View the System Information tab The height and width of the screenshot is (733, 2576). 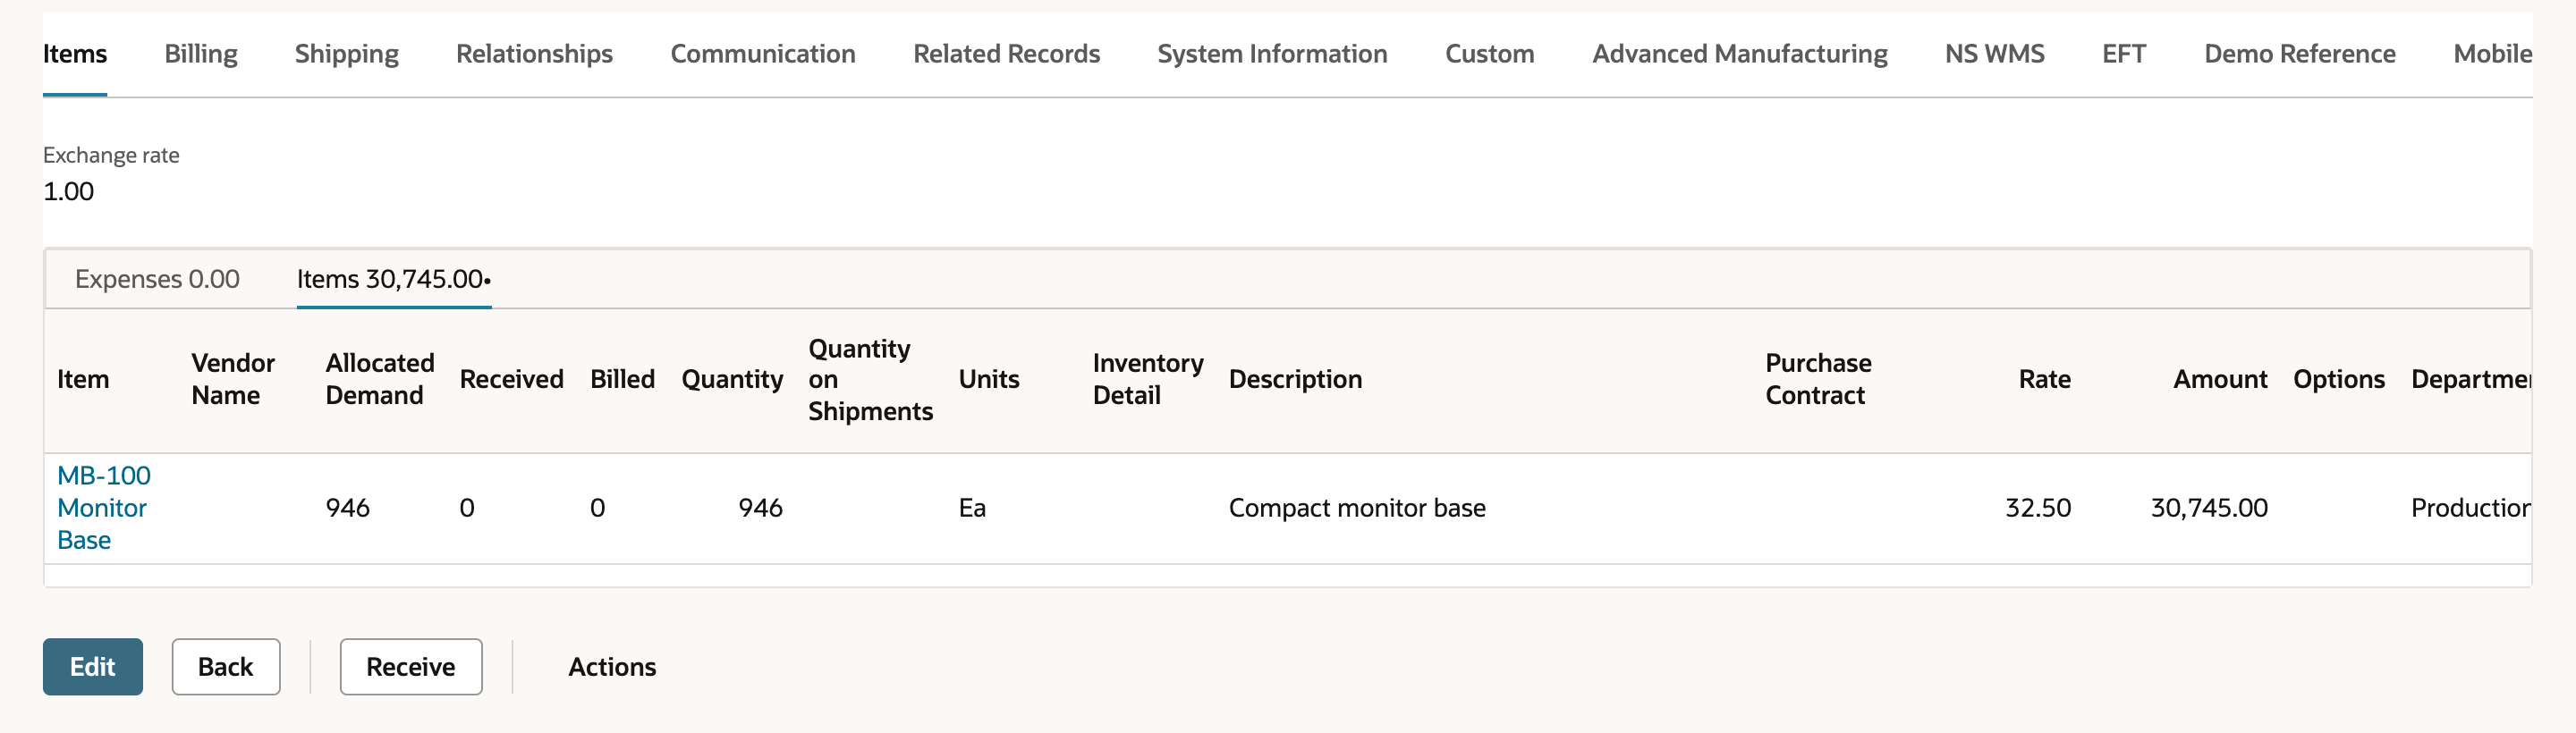(1272, 54)
